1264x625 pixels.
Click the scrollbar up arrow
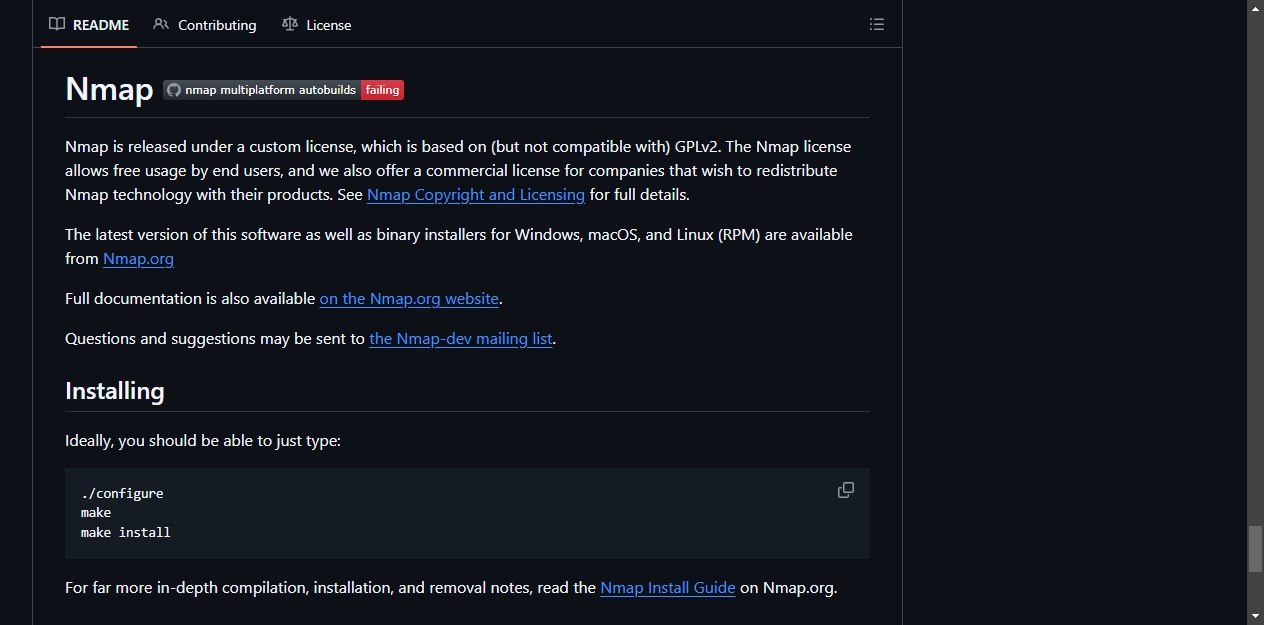click(x=1255, y=8)
